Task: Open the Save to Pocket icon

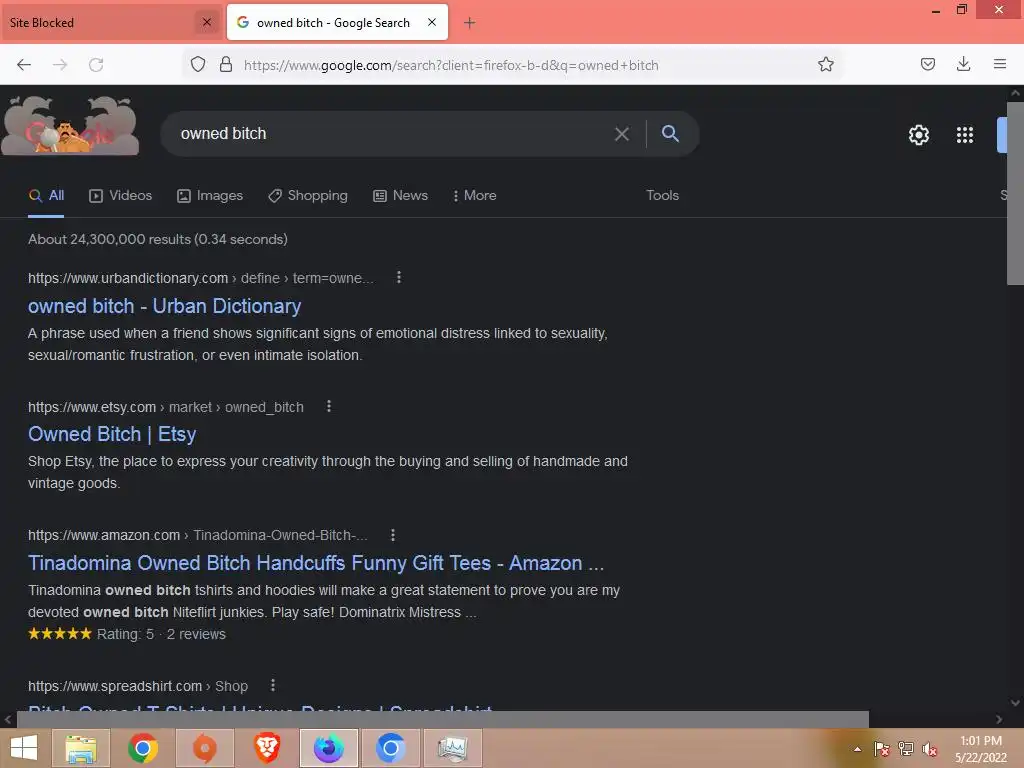Action: (x=927, y=64)
